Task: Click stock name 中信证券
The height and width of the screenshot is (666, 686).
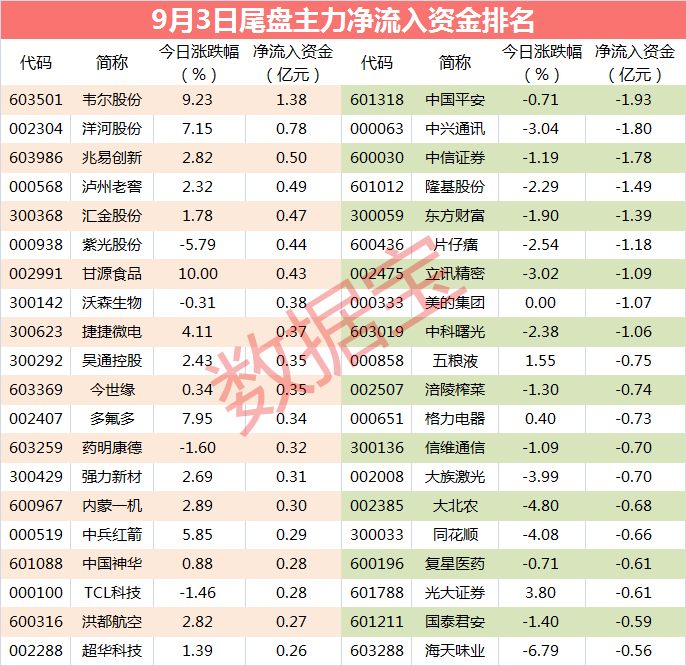Action: [455, 158]
